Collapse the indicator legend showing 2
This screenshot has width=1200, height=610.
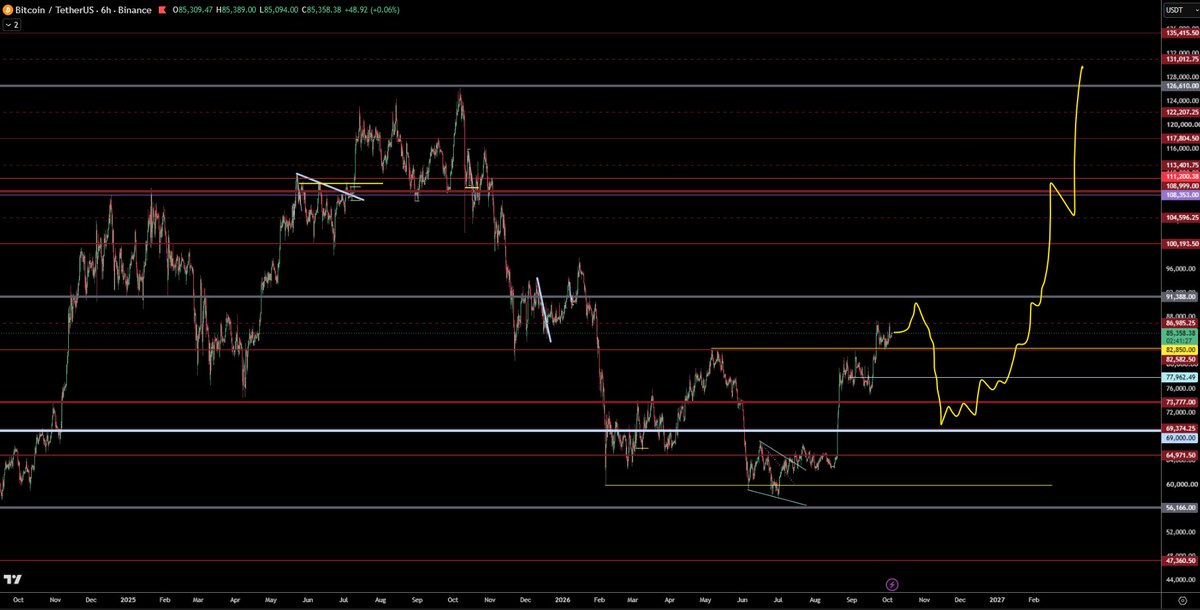12,24
